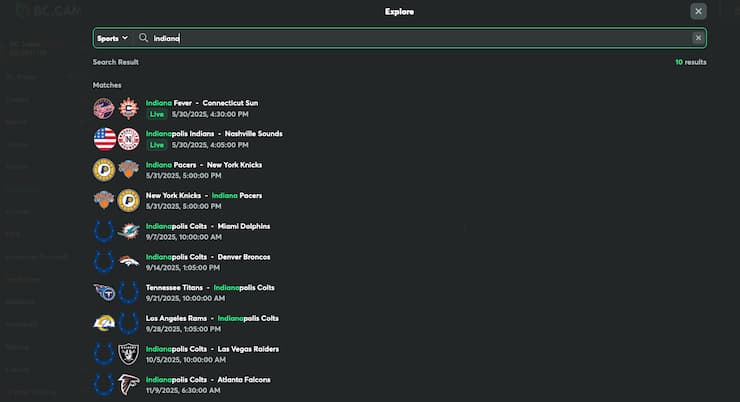
Task: Open the Sports category dropdown
Action: coord(112,38)
